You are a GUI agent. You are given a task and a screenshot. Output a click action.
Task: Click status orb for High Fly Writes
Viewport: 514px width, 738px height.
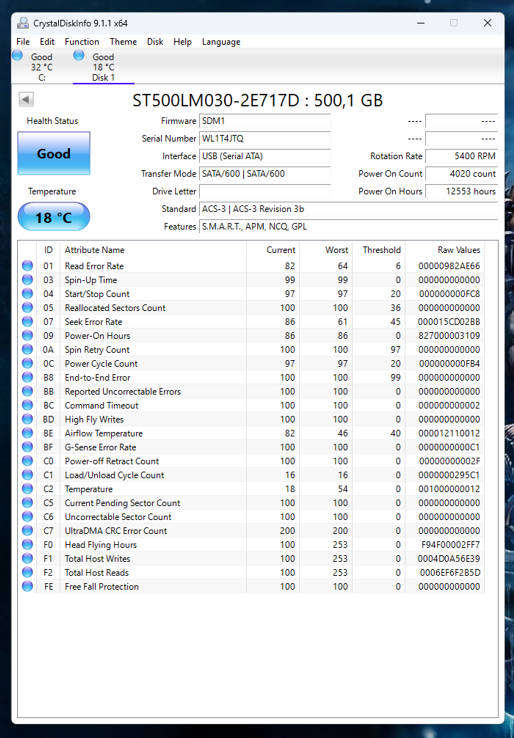[x=27, y=419]
